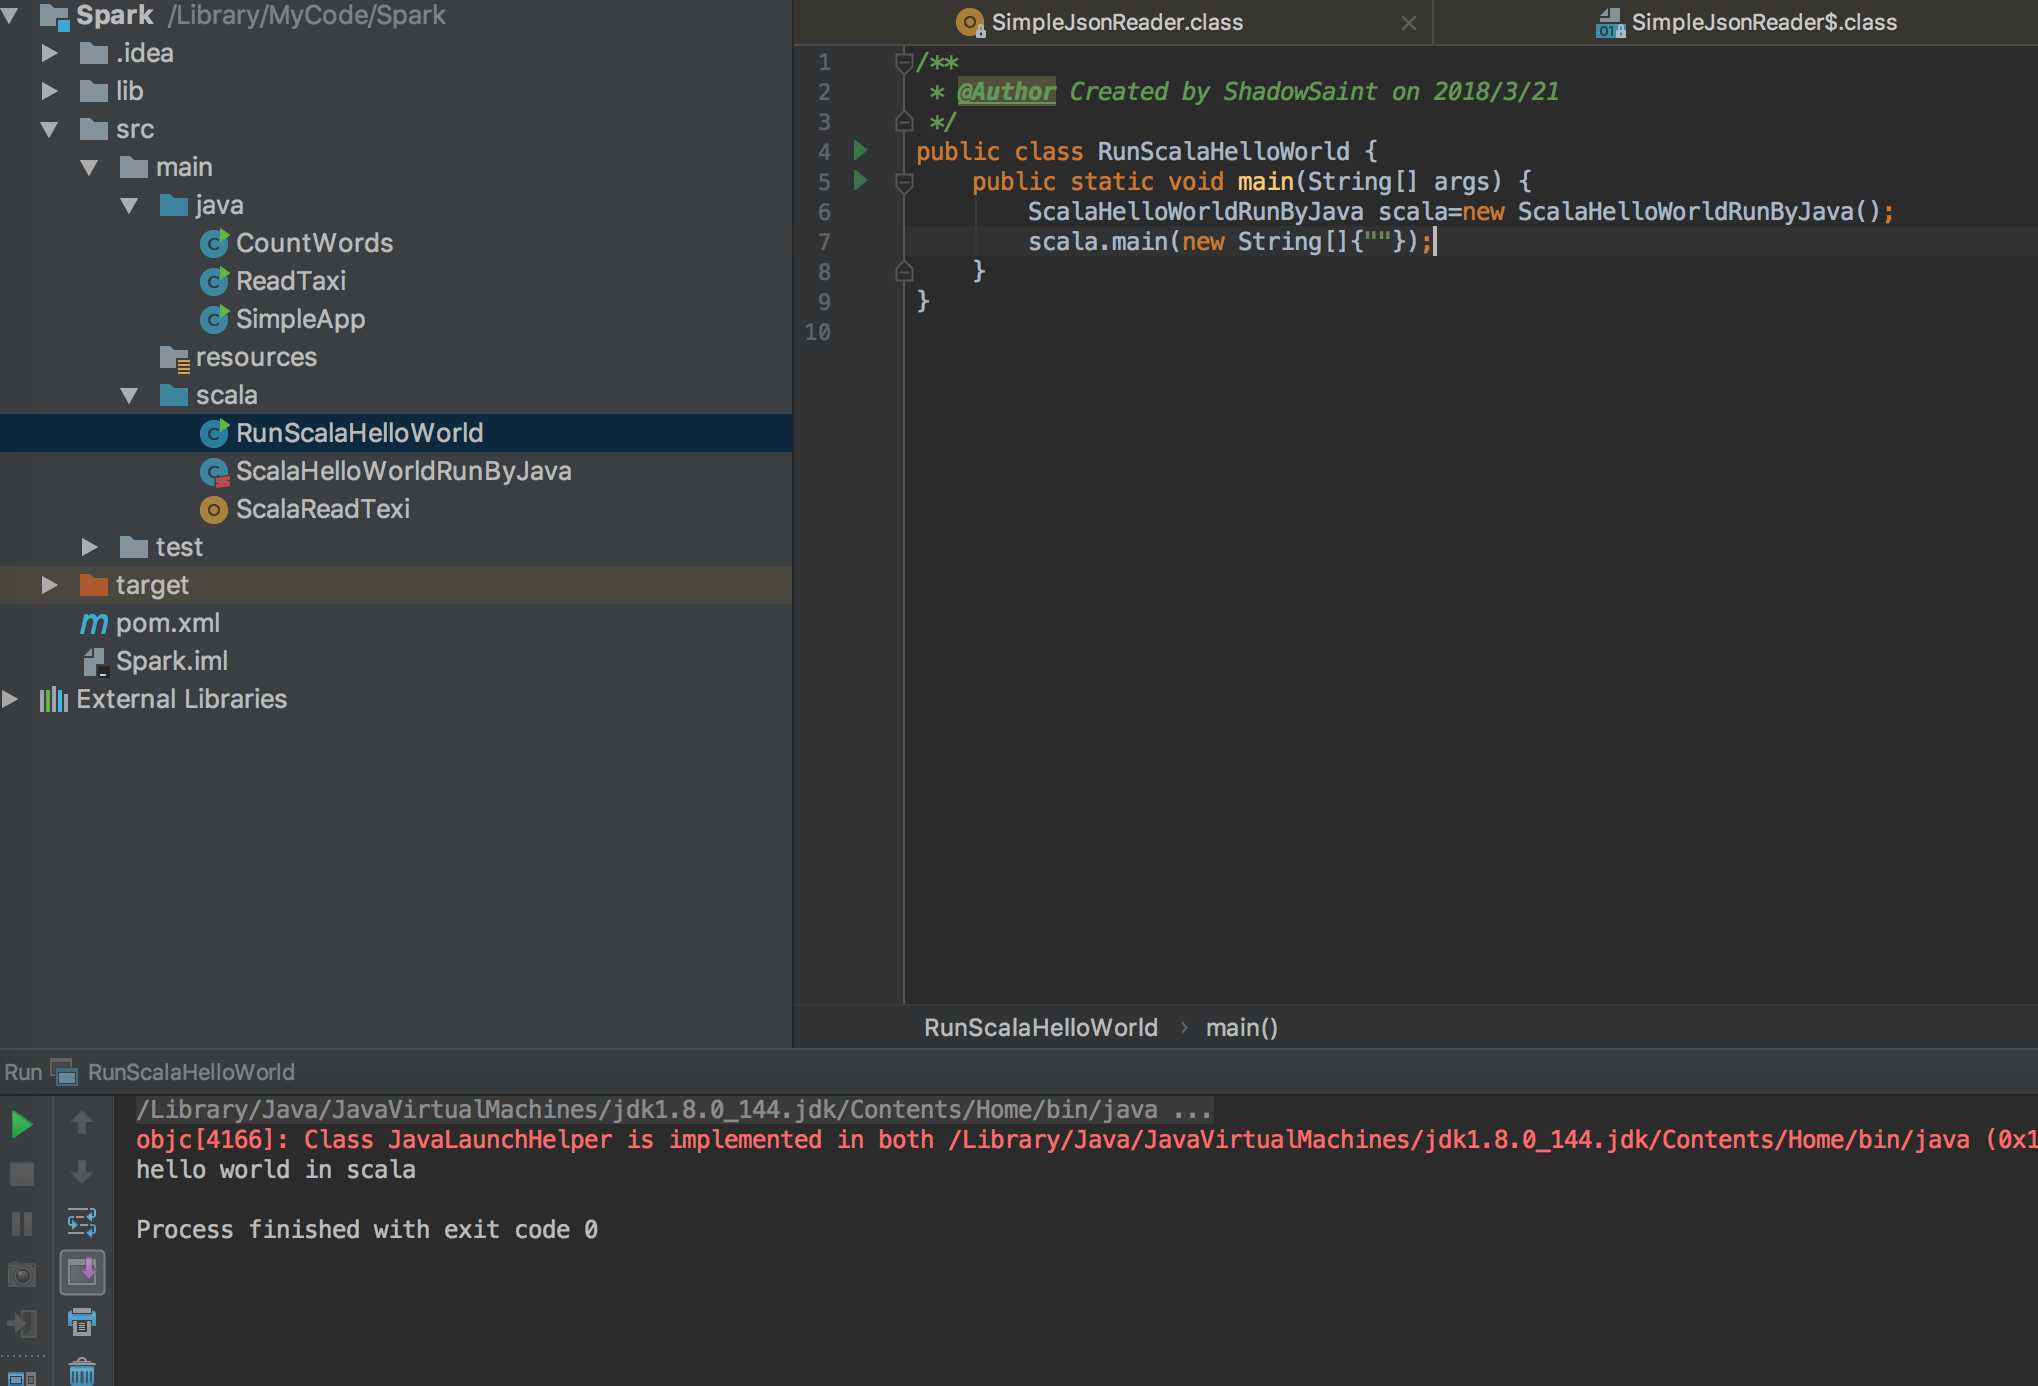Toggle Scroll to end of console
Image resolution: width=2038 pixels, height=1386 pixels.
(x=82, y=1272)
